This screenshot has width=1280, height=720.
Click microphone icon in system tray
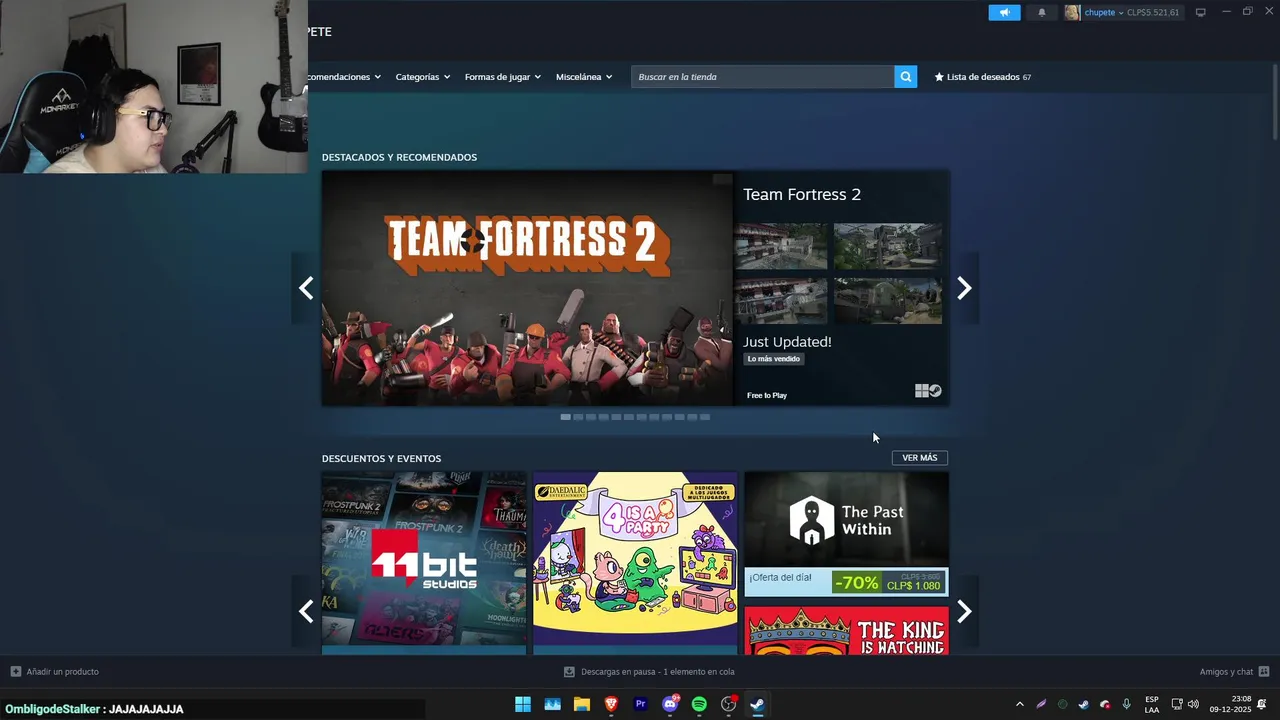point(1127,704)
